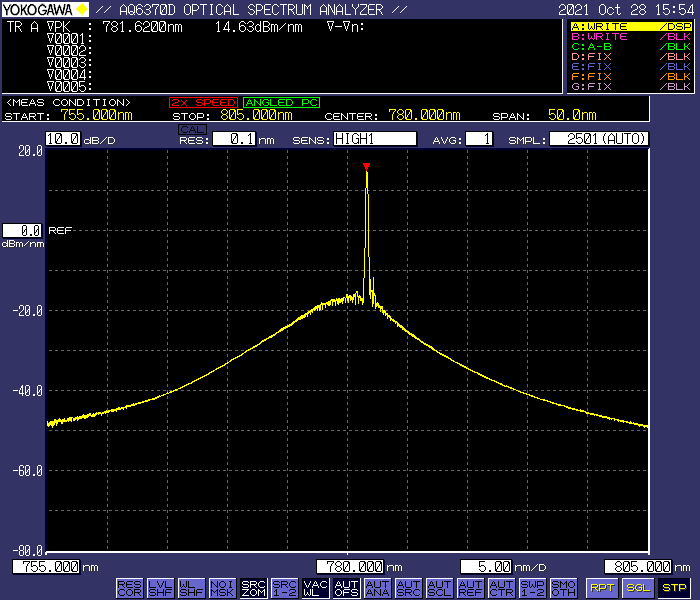This screenshot has width=700, height=600.
Task: Toggle the NOI MSK indicator
Action: pos(222,588)
